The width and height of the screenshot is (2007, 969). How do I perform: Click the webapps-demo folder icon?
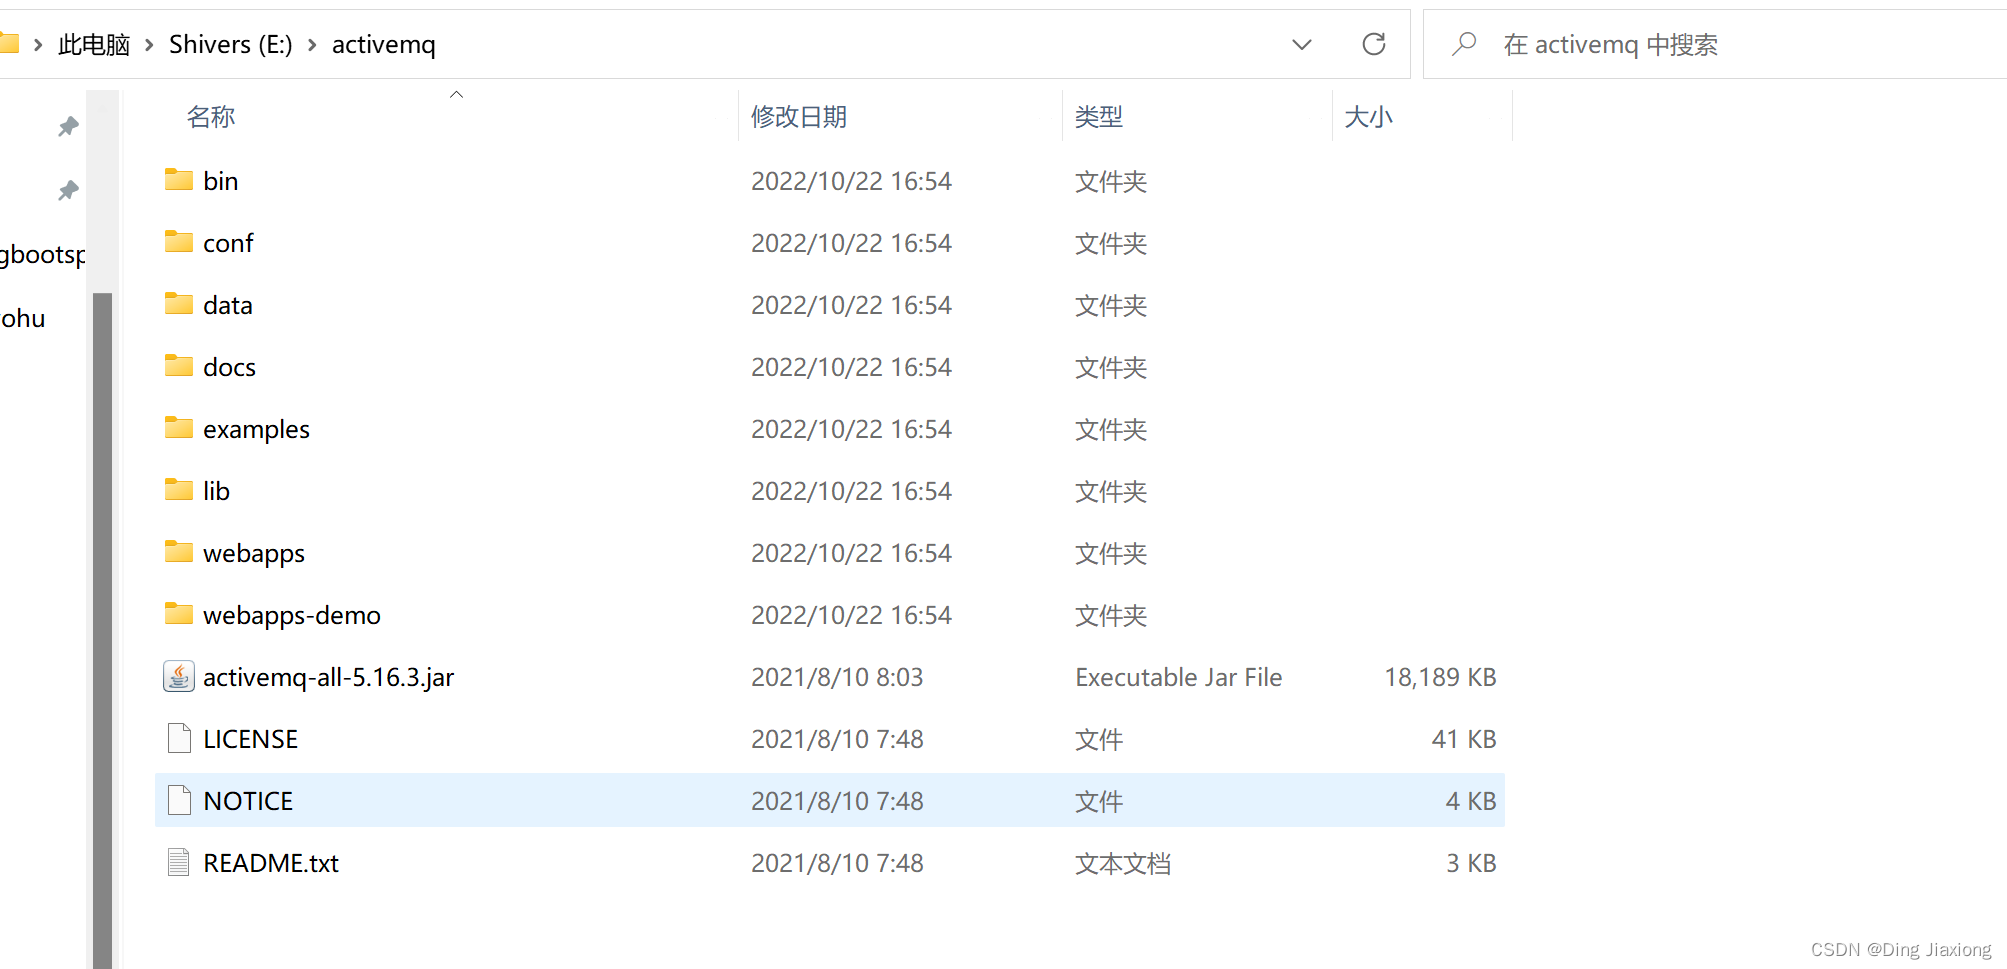[x=179, y=614]
